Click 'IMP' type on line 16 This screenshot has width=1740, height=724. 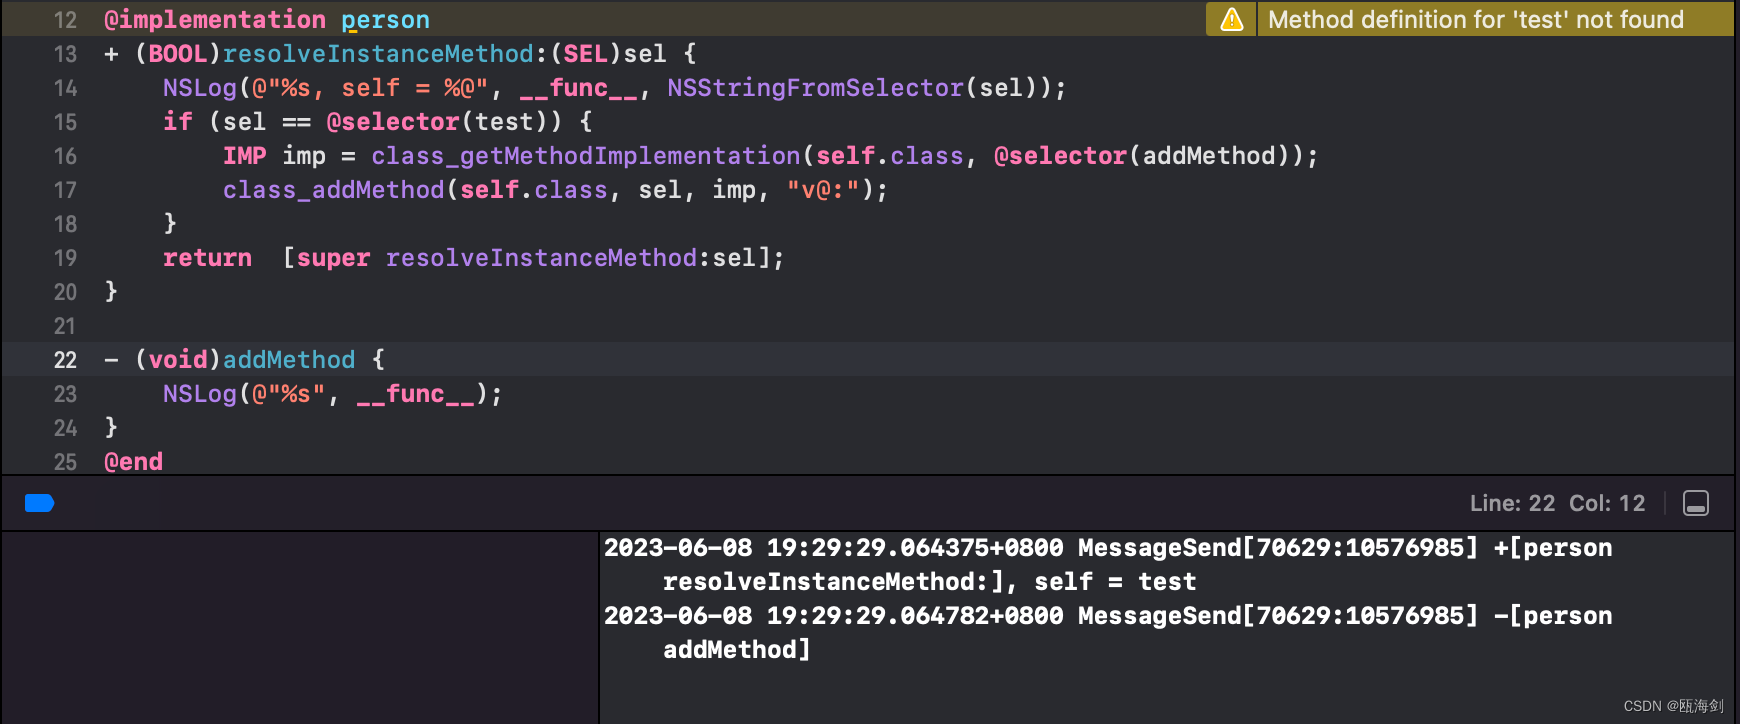tap(245, 156)
